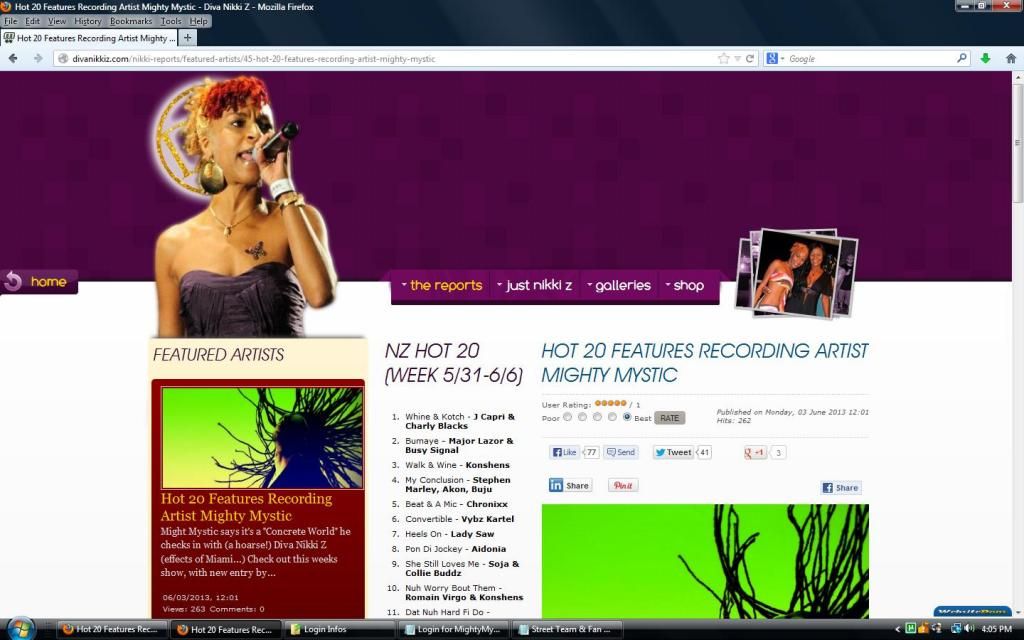This screenshot has height=640, width=1024.
Task: Select the fourth rating radio button
Action: (x=613, y=417)
